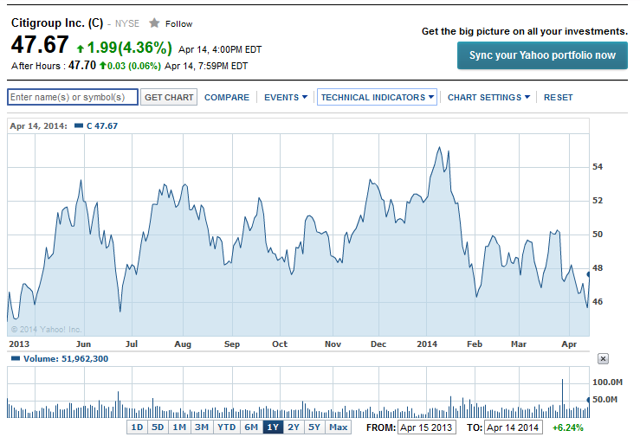Click the Dec x-axis label
Image resolution: width=640 pixels, height=437 pixels.
tap(378, 344)
